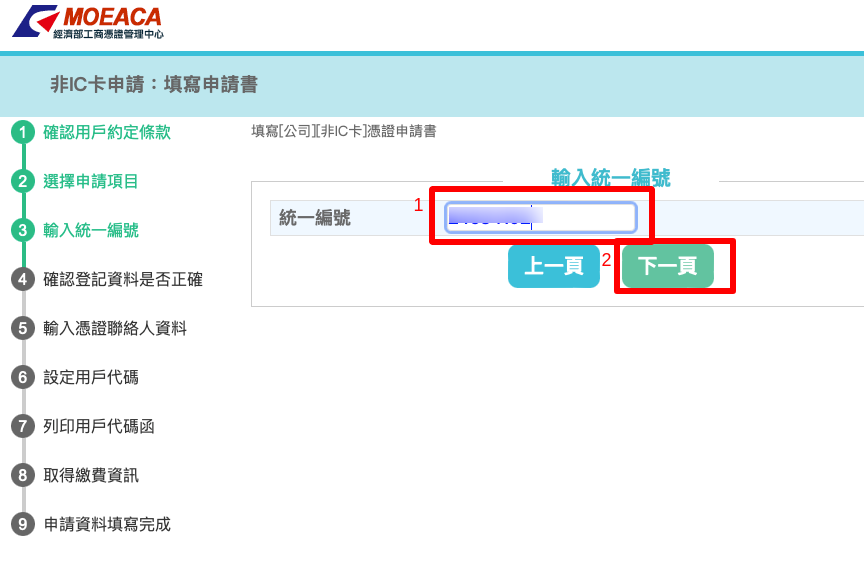864x567 pixels.
Task: Open step 取得繳費資訊
Action: 91,475
